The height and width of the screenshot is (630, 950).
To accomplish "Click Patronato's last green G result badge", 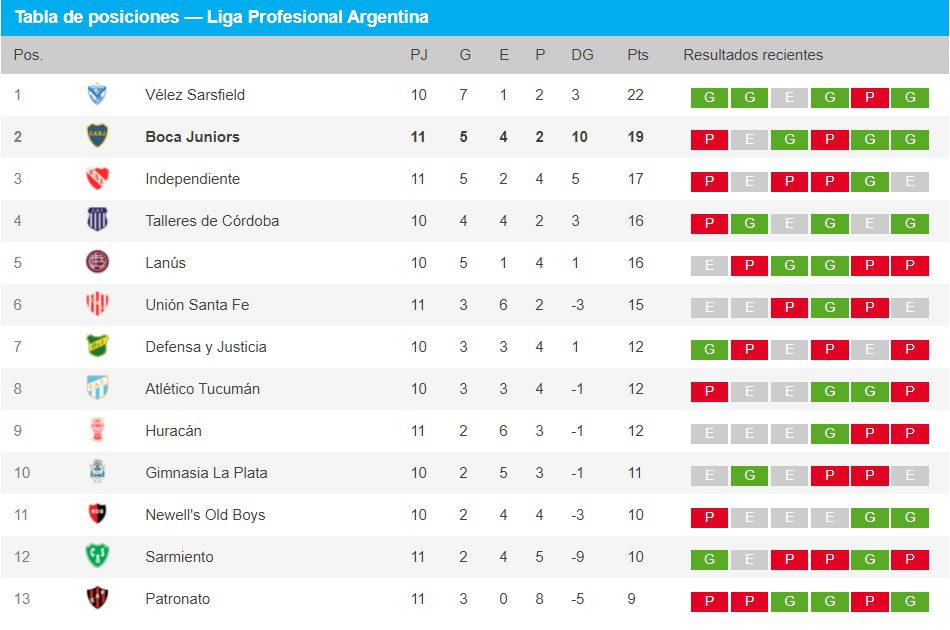I will click(909, 602).
